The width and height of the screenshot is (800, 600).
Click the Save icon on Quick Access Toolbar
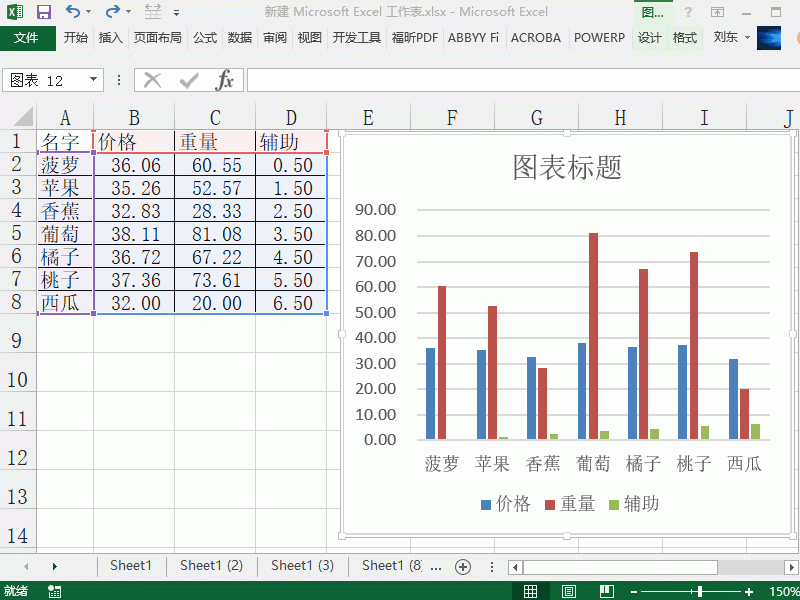43,12
